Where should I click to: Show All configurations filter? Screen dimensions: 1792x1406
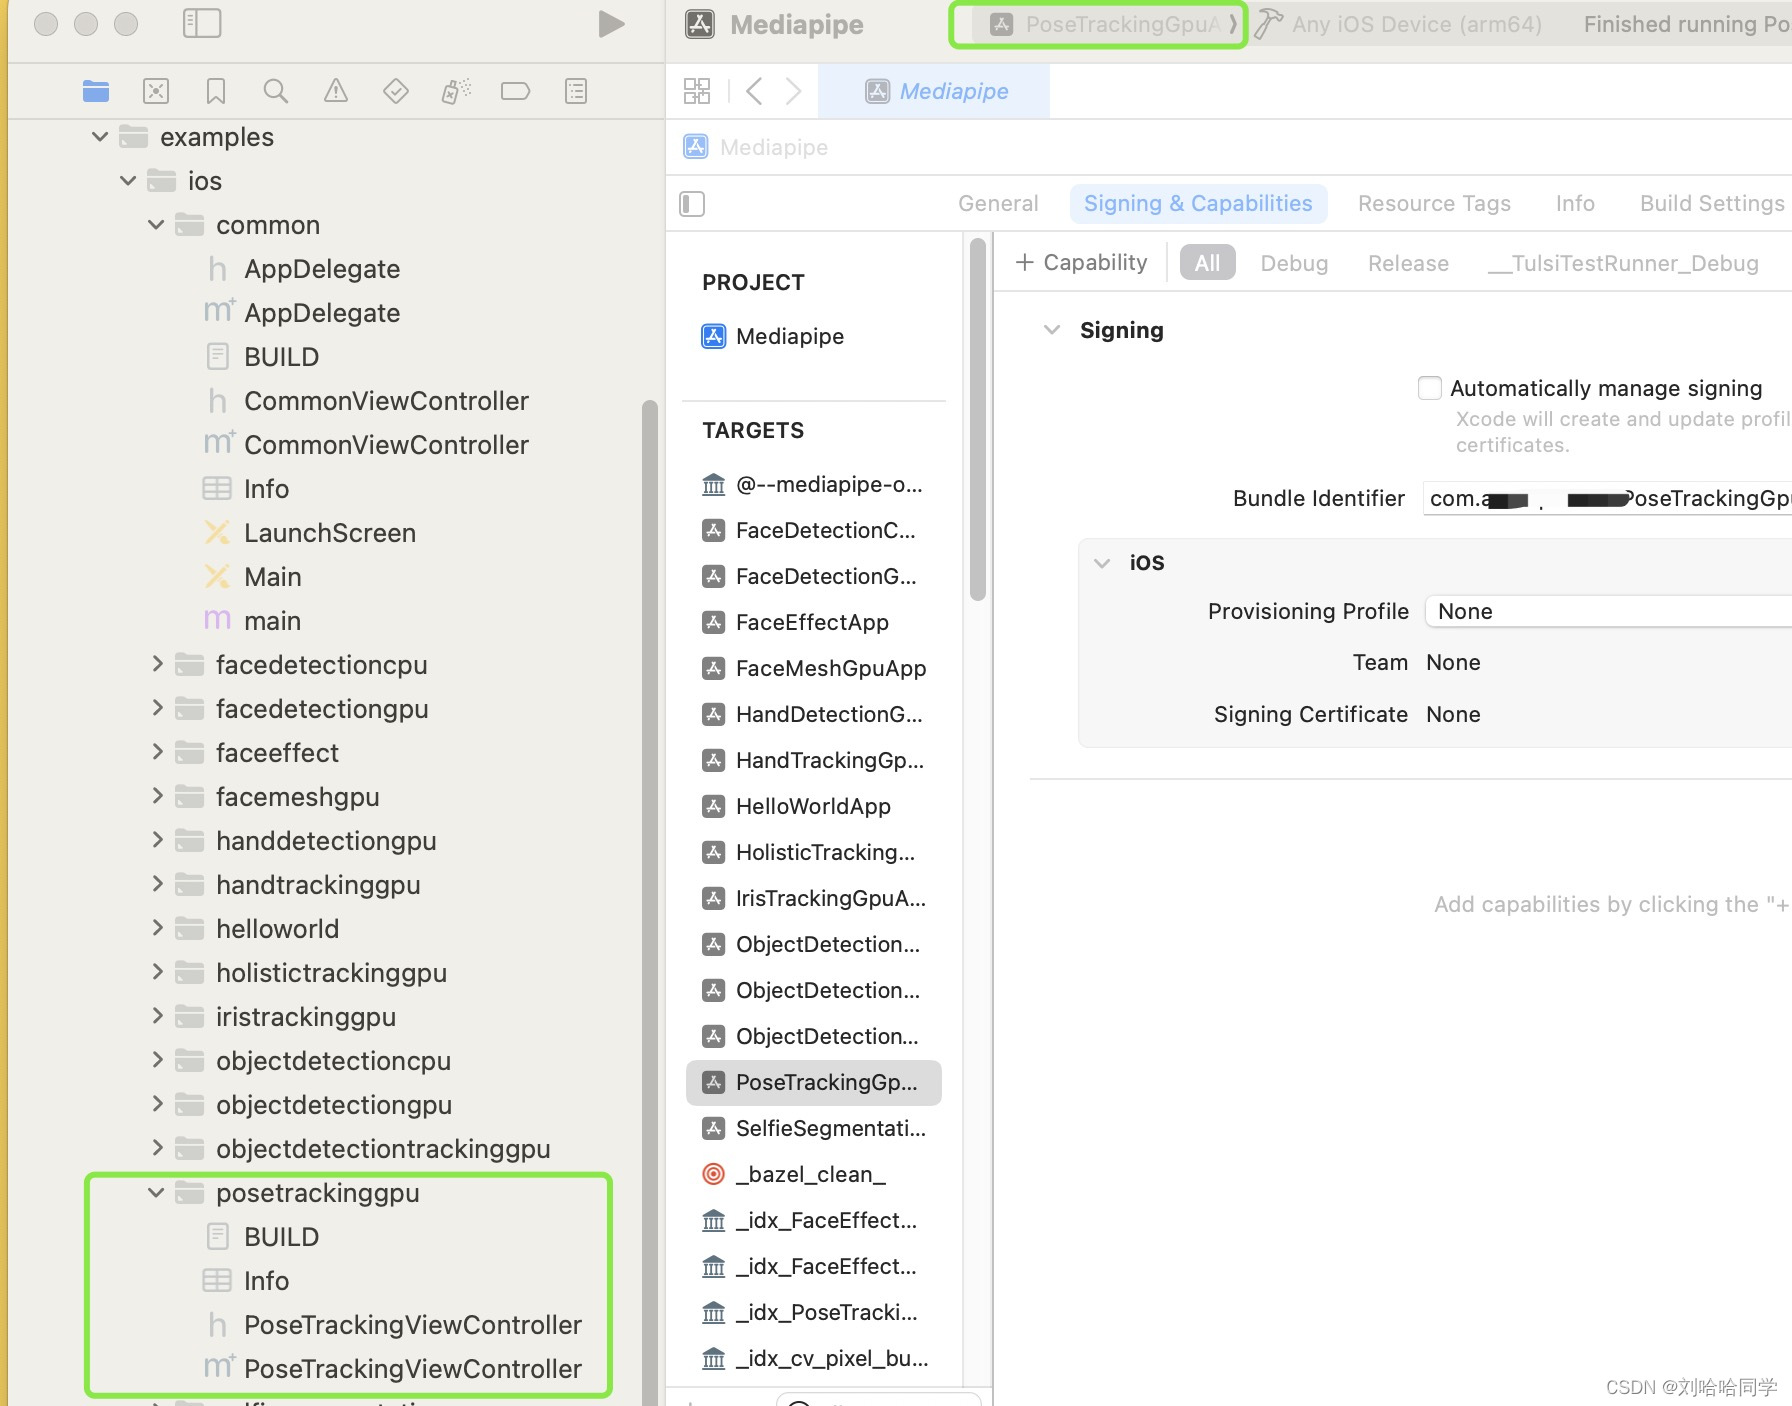1208,263
